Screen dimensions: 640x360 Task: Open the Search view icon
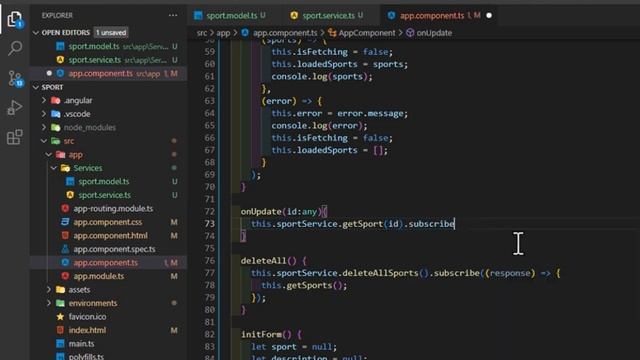coord(15,49)
